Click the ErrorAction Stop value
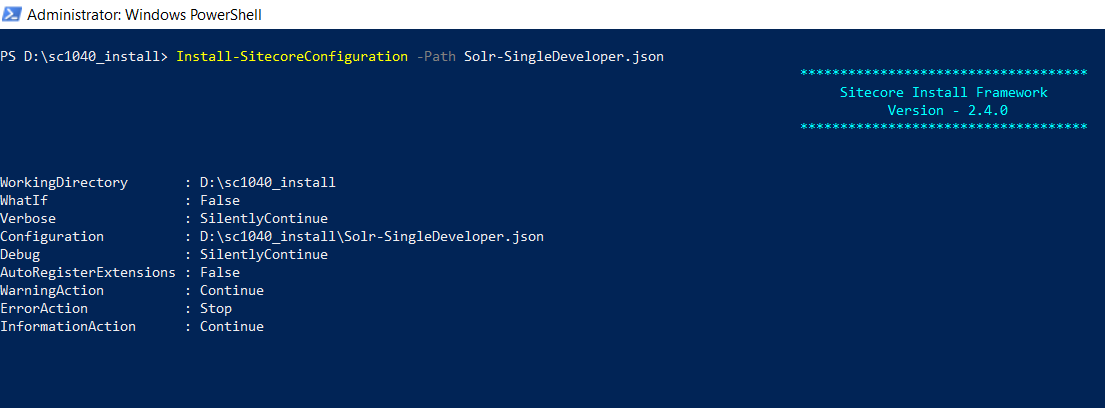Viewport: 1105px width, 408px height. pos(215,309)
